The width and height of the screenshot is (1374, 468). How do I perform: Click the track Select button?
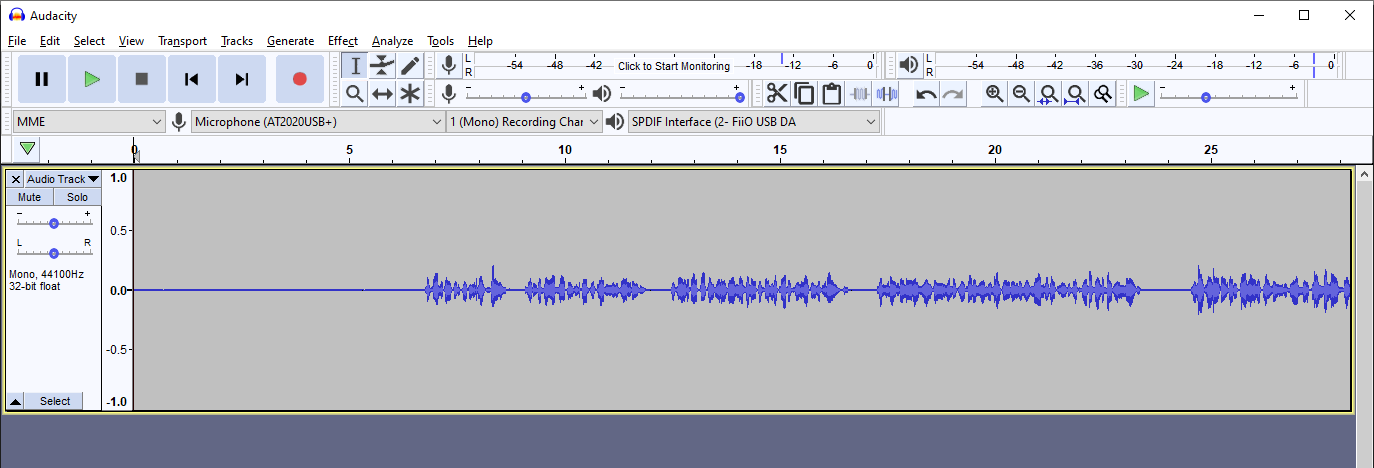55,401
